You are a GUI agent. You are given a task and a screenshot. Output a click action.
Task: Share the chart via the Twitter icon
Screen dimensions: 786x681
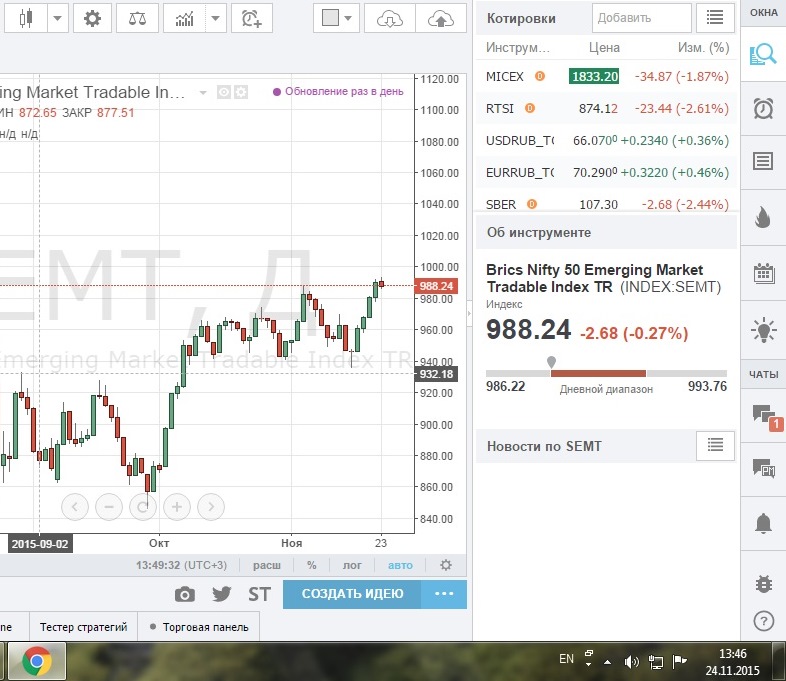(x=221, y=594)
